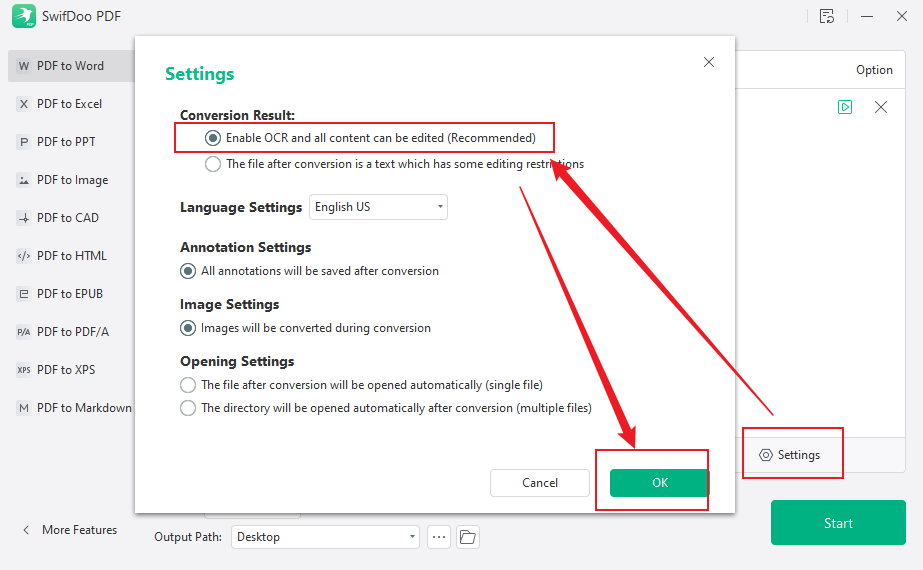Click the Conversion Result heading
This screenshot has height=570, width=923.
pyautogui.click(x=237, y=115)
